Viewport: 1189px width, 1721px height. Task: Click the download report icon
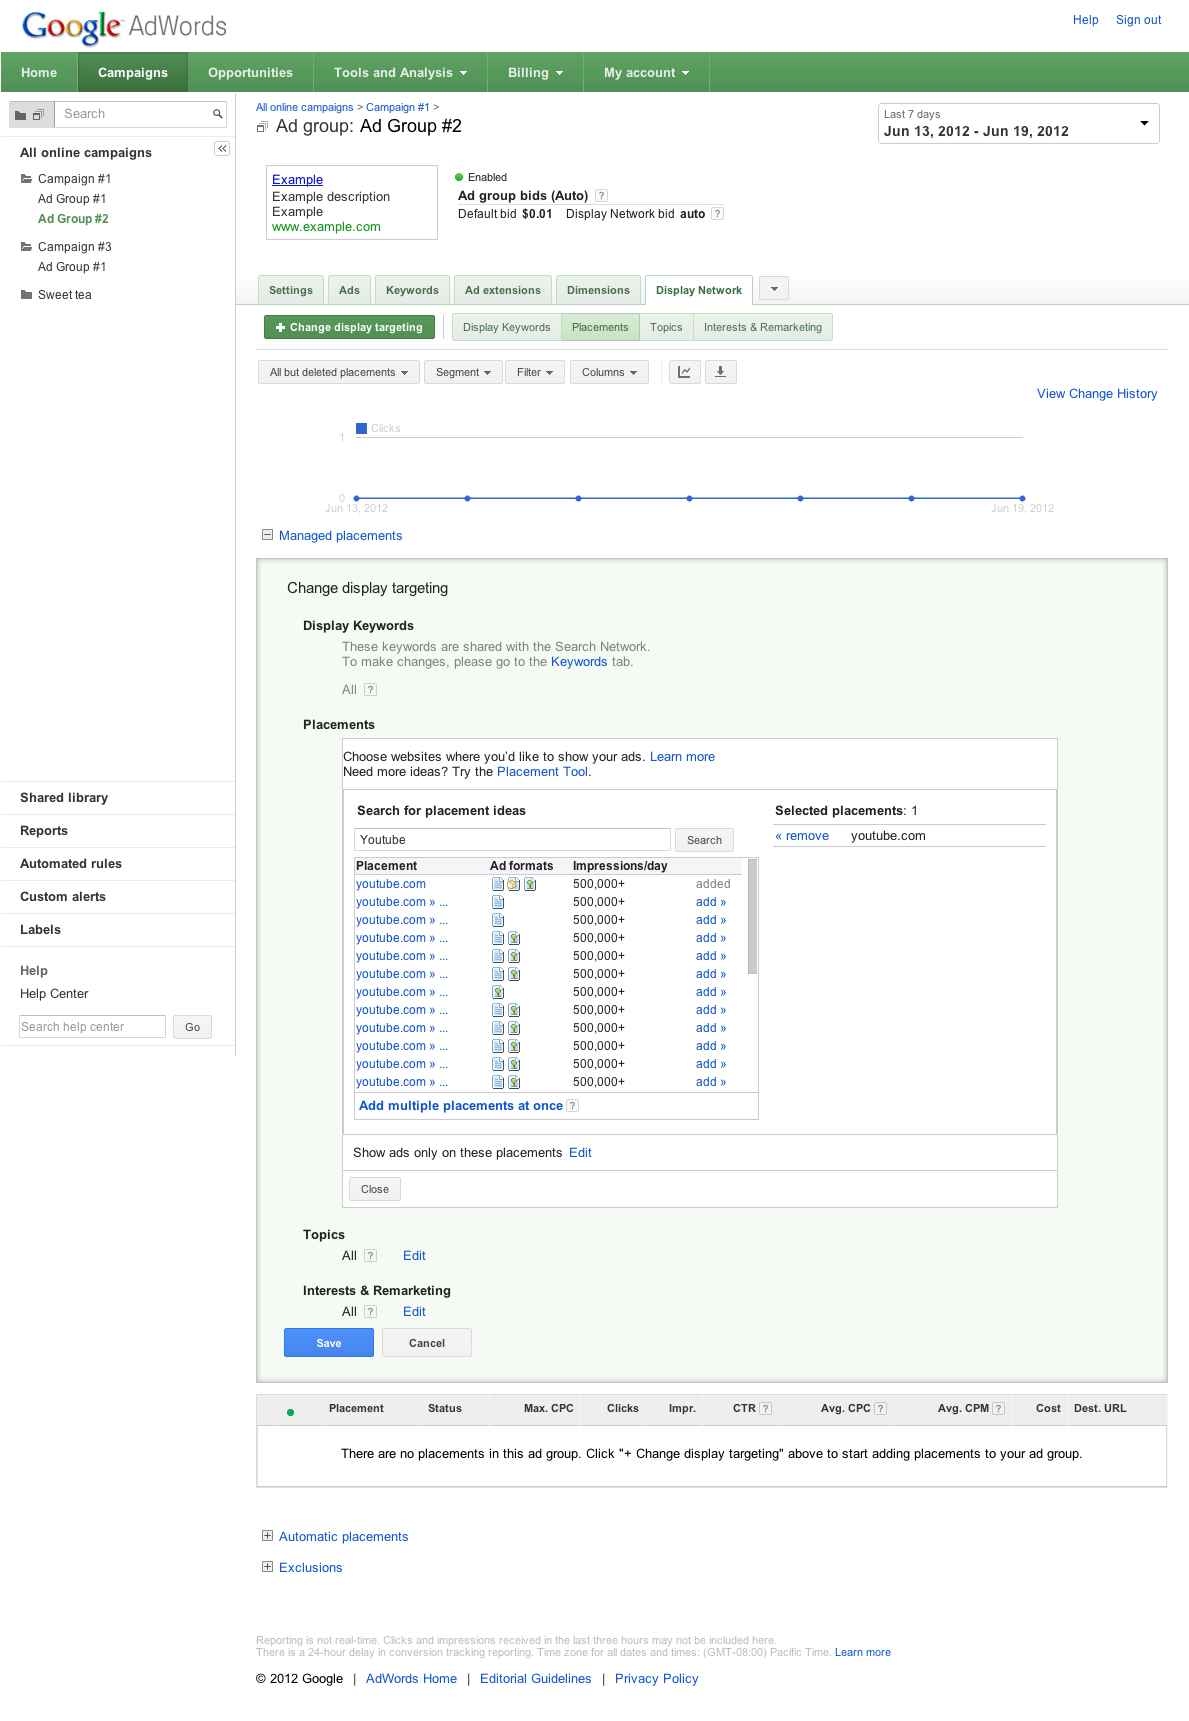720,372
